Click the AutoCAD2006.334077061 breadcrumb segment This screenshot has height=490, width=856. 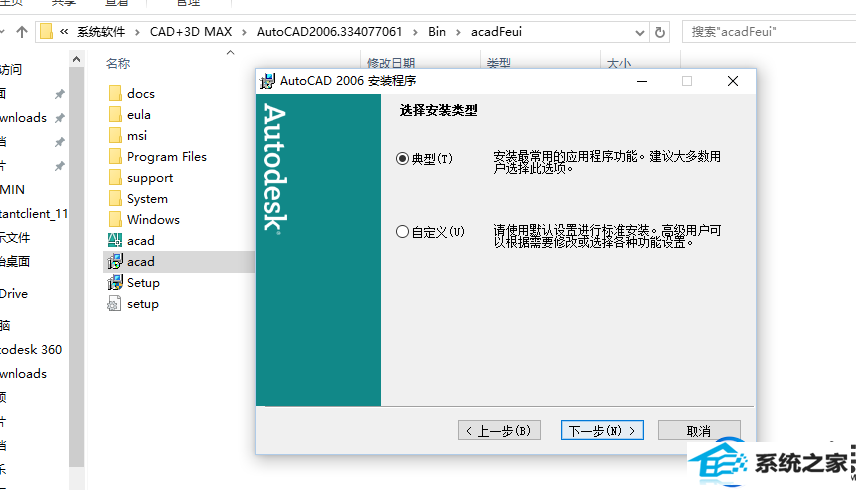click(x=329, y=32)
